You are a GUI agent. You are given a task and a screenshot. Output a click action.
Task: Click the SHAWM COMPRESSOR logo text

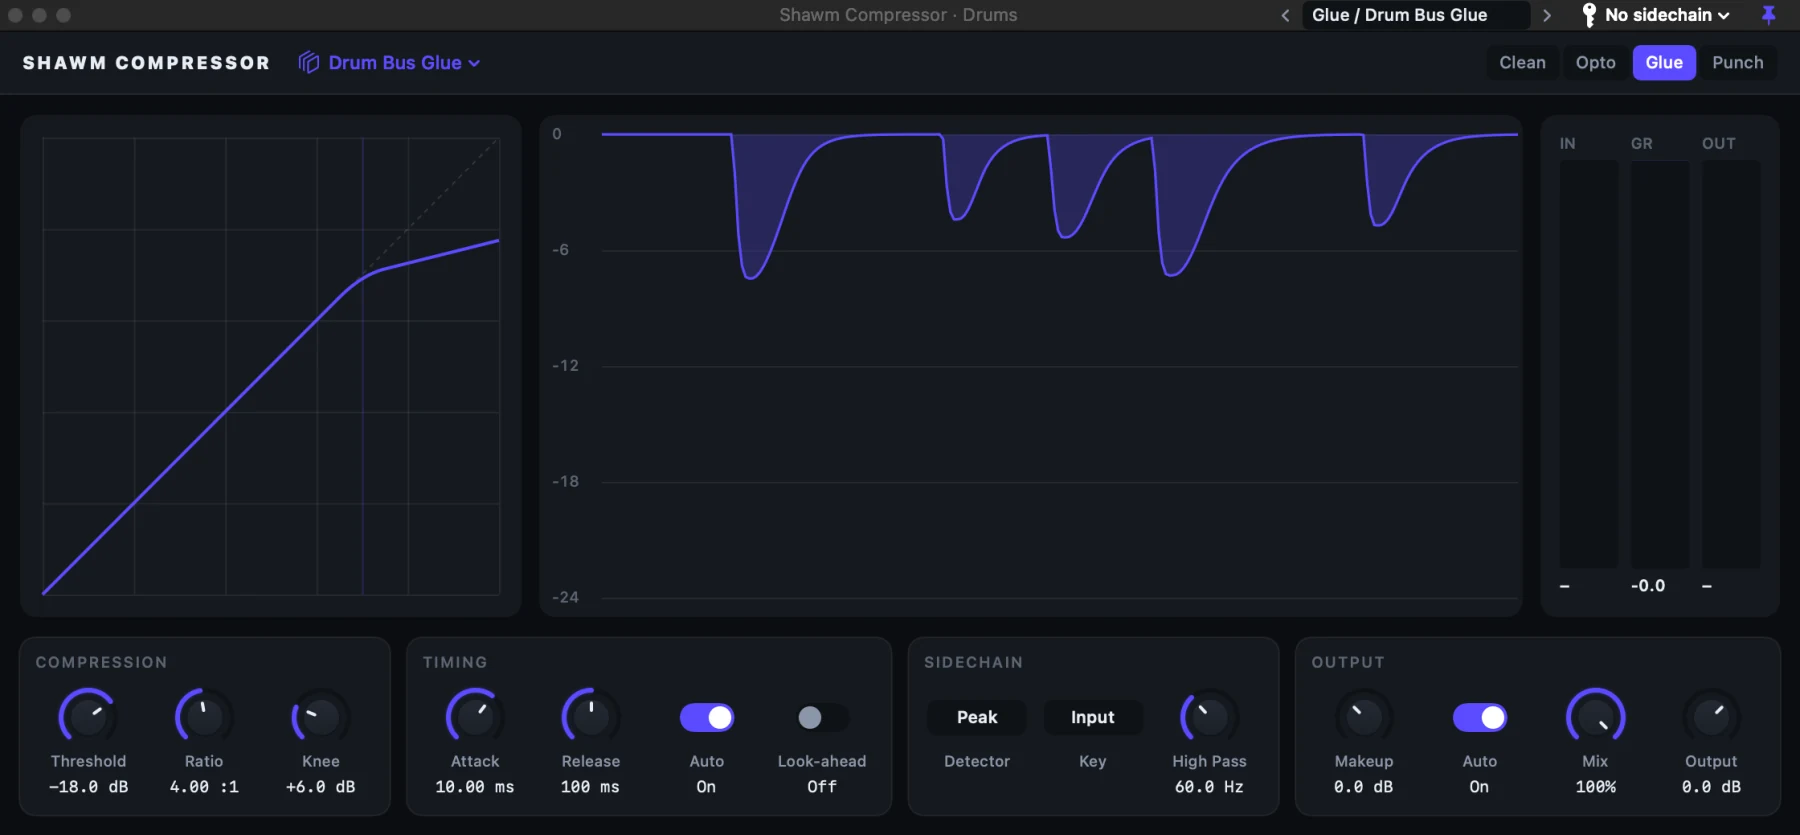tap(146, 63)
